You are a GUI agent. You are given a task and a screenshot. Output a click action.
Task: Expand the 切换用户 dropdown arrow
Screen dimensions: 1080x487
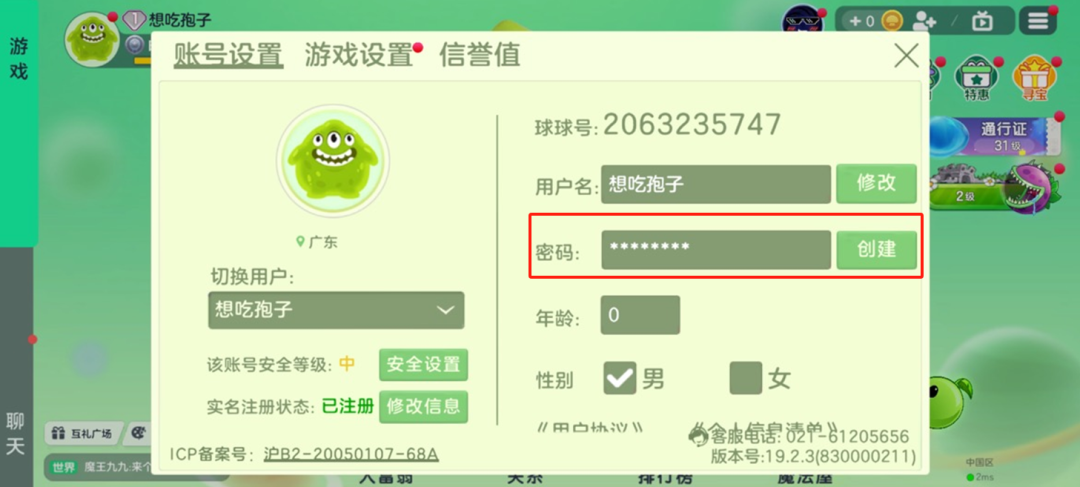coord(444,310)
